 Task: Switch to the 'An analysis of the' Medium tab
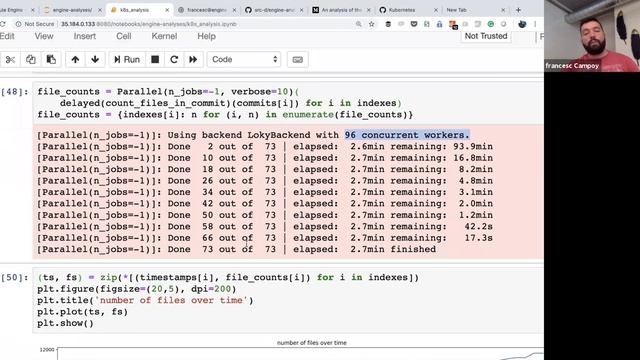coord(341,10)
